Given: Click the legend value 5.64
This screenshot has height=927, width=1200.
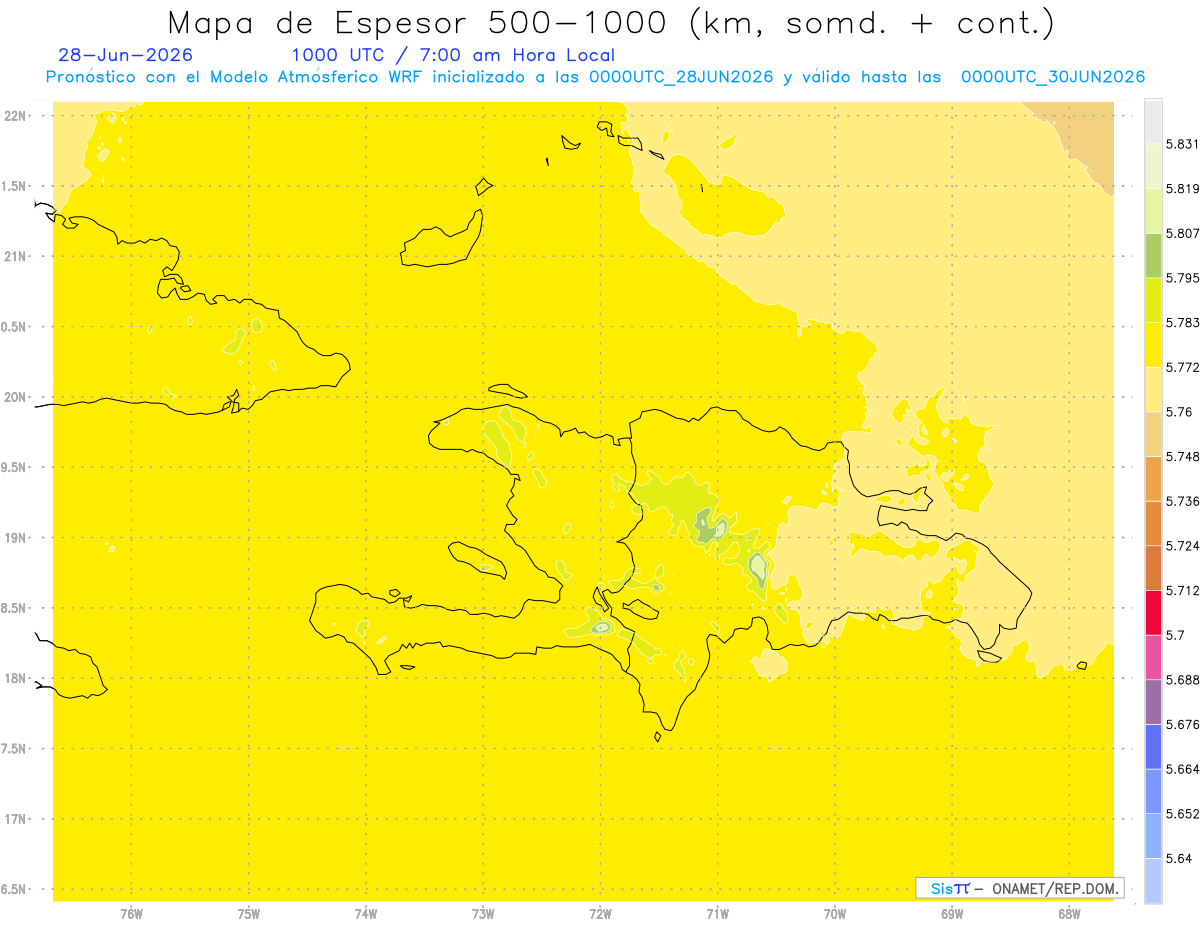Looking at the screenshot, I should click(x=1179, y=859).
